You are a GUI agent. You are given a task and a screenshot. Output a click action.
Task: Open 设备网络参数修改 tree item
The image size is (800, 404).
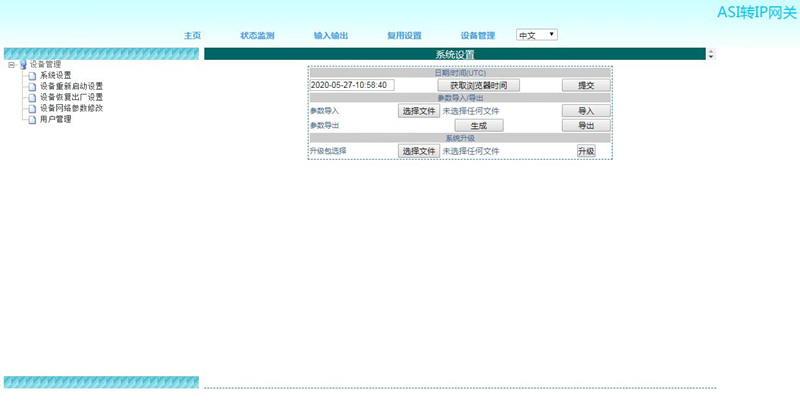tap(71, 108)
